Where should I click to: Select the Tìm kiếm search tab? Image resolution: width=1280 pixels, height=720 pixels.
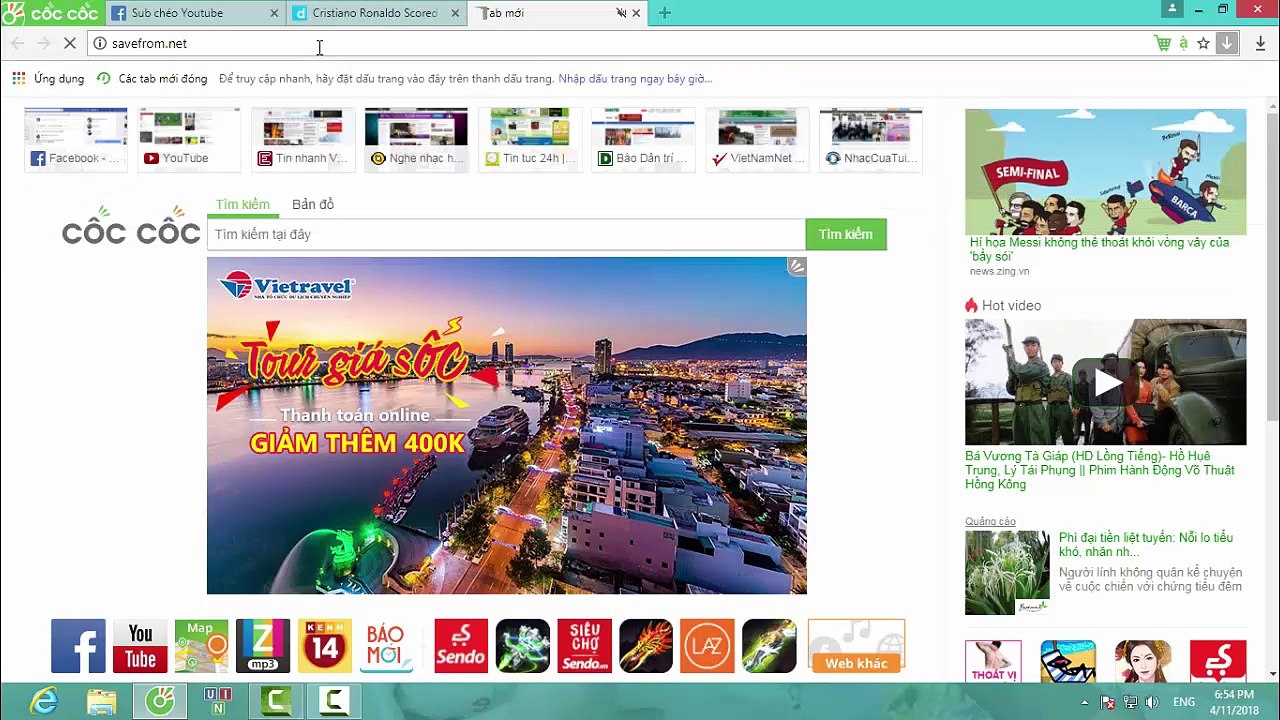pos(242,204)
